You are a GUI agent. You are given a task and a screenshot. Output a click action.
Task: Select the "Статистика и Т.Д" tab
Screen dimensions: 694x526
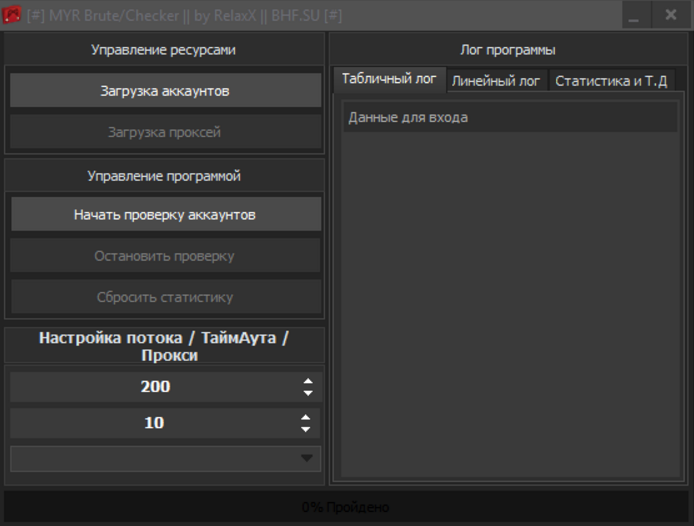click(610, 81)
